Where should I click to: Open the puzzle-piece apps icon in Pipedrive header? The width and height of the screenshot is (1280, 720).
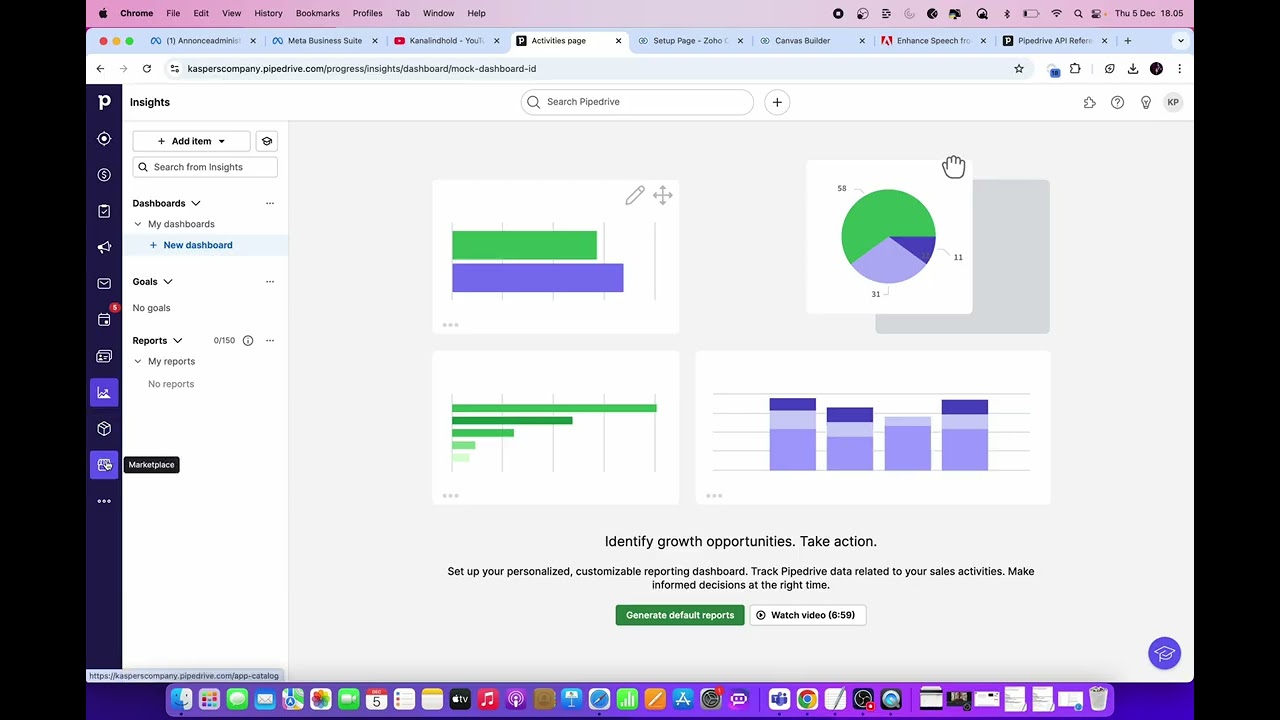coord(1089,102)
